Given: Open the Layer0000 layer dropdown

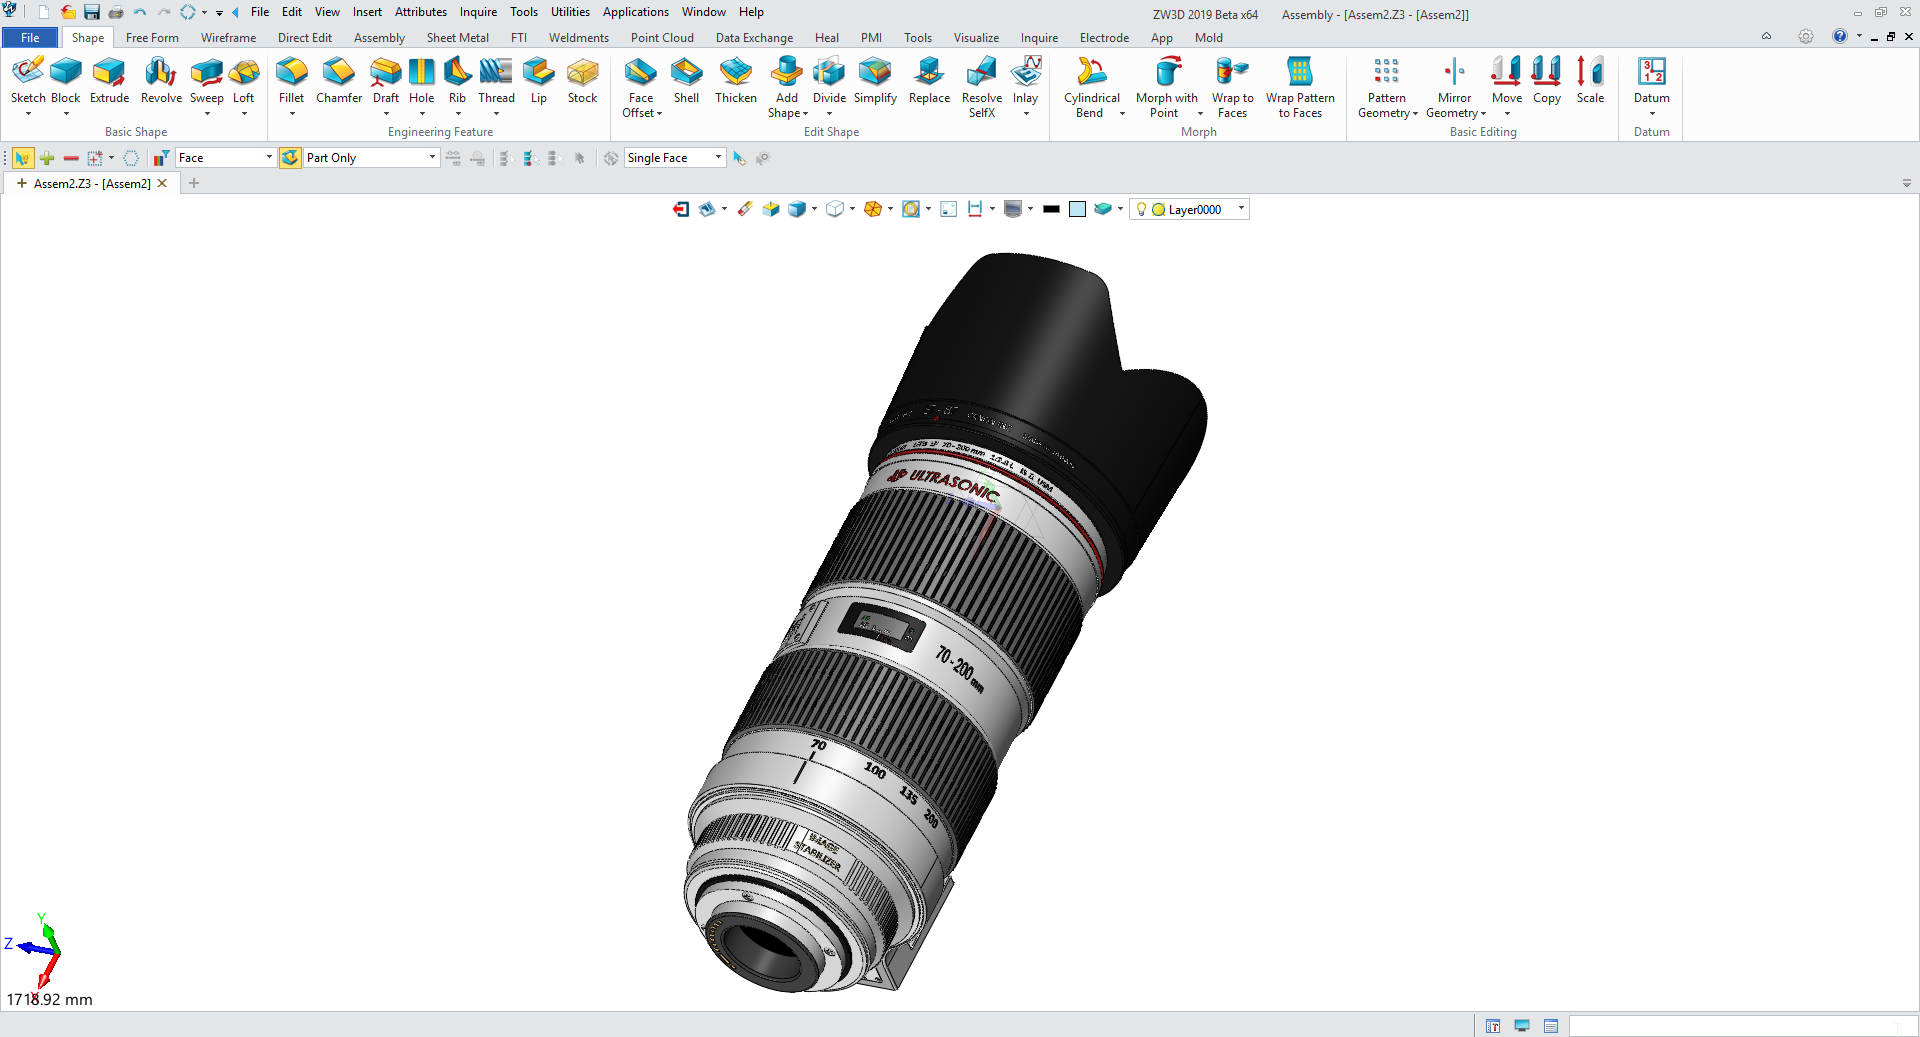Looking at the screenshot, I should (1242, 209).
